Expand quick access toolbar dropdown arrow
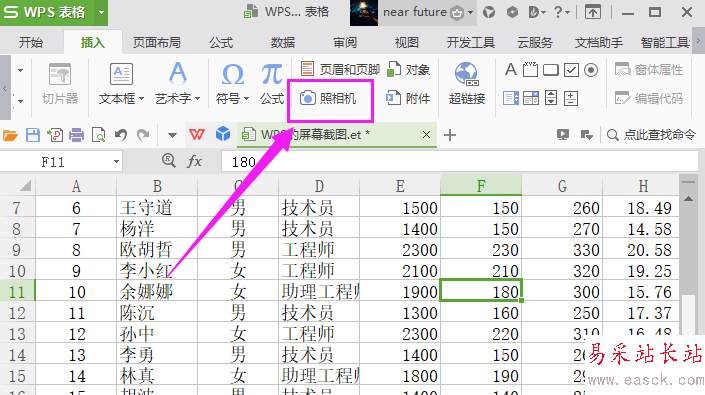This screenshot has width=705, height=395. tap(172, 135)
